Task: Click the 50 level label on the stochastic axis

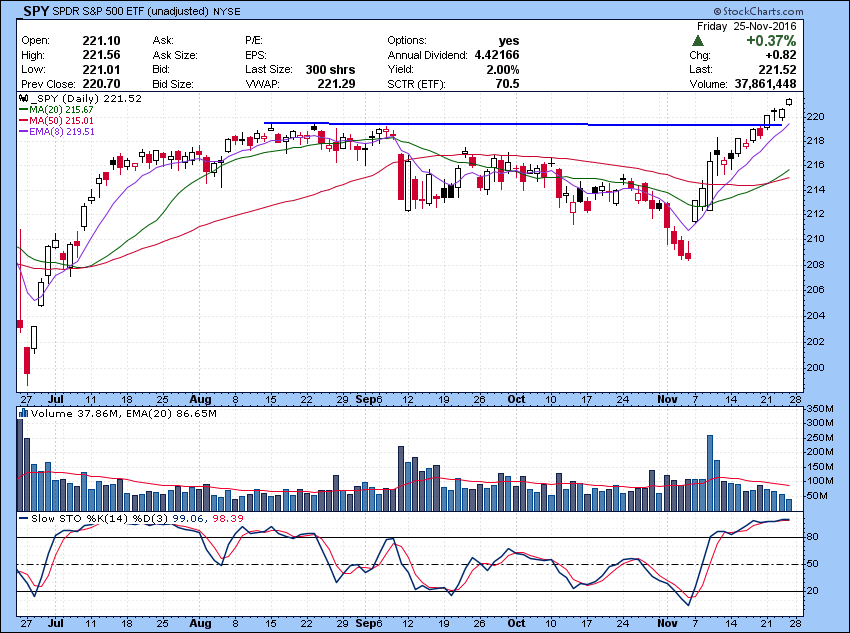Action: click(x=813, y=564)
